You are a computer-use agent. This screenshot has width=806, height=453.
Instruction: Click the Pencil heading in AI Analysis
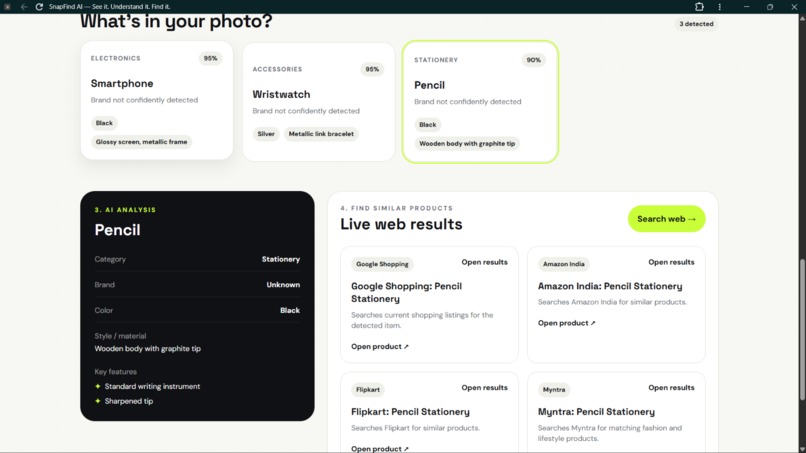[117, 230]
